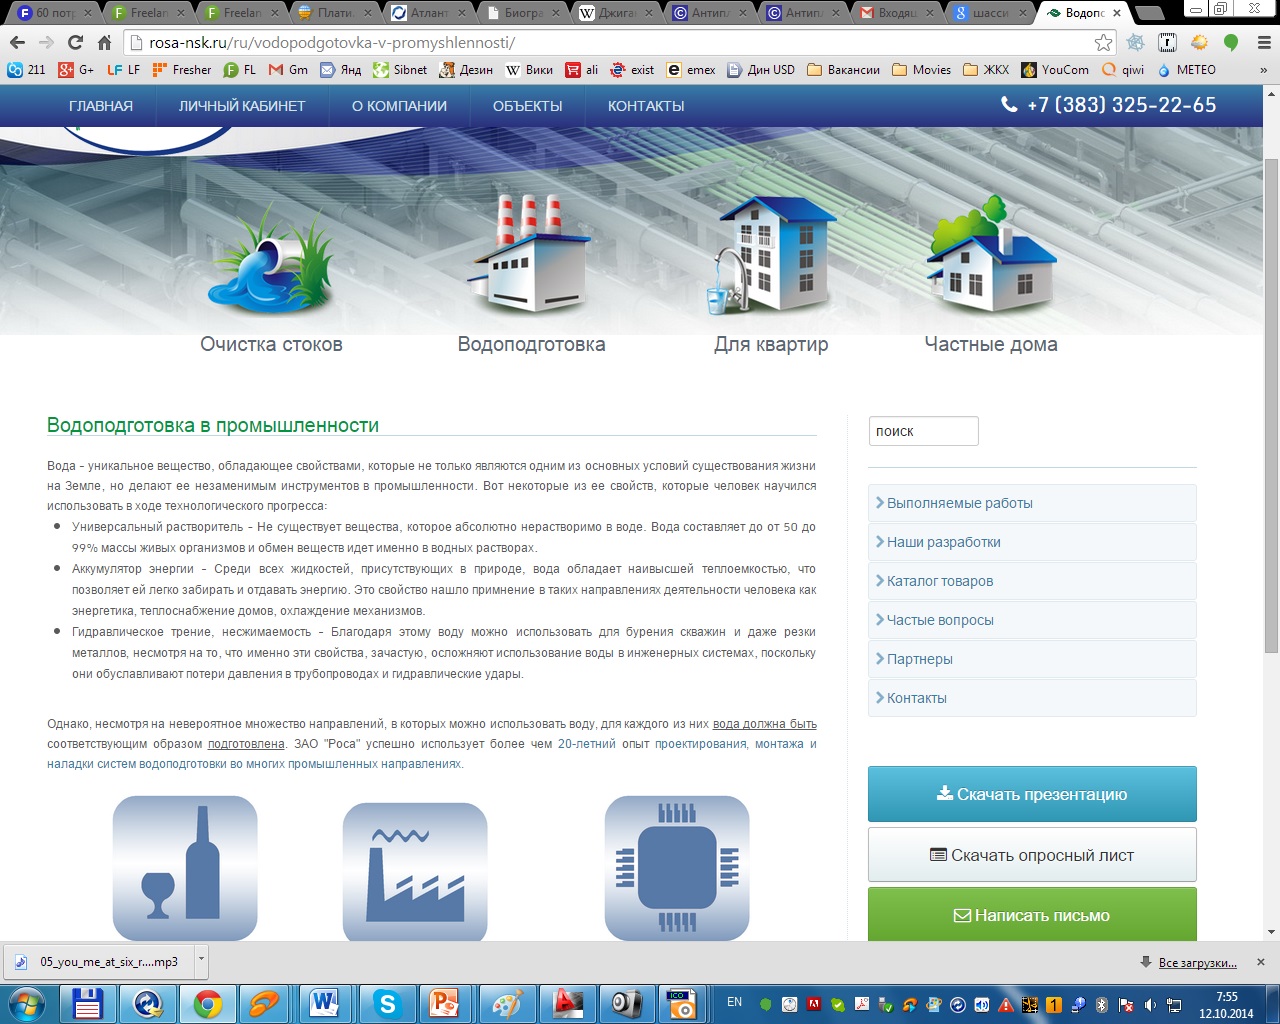
Task: Open Яндекс bookmark in bookmarks bar
Action: pyautogui.click(x=341, y=70)
